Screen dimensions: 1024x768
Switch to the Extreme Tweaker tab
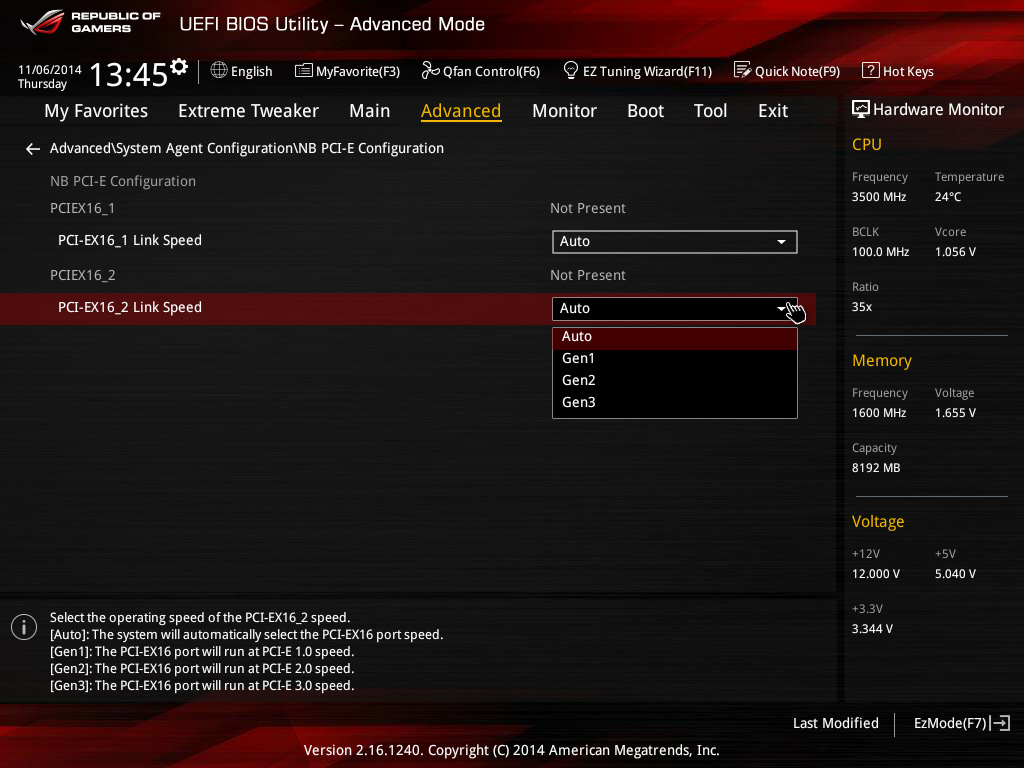pyautogui.click(x=248, y=111)
